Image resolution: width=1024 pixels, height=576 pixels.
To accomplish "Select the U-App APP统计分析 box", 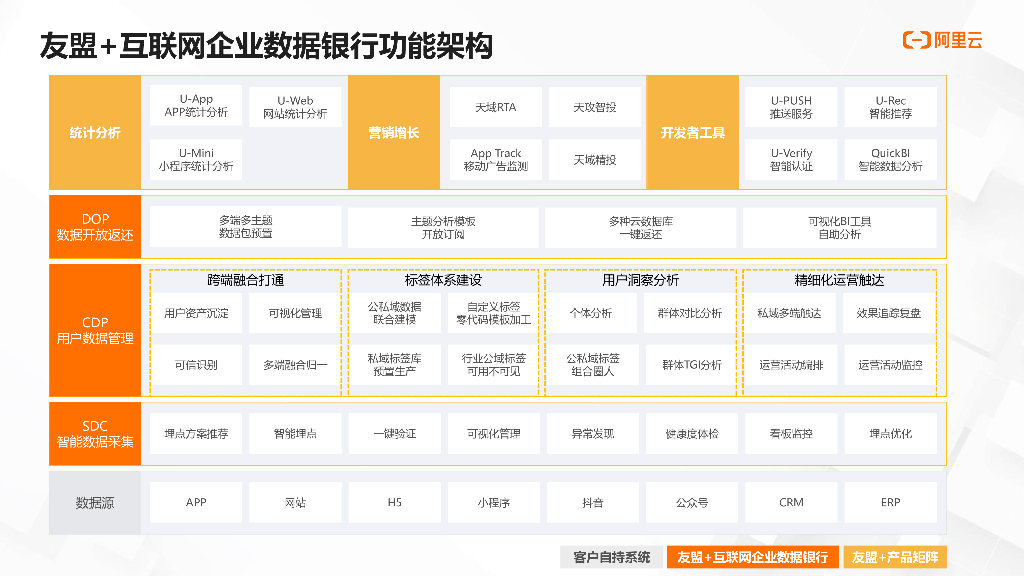I will click(x=196, y=106).
